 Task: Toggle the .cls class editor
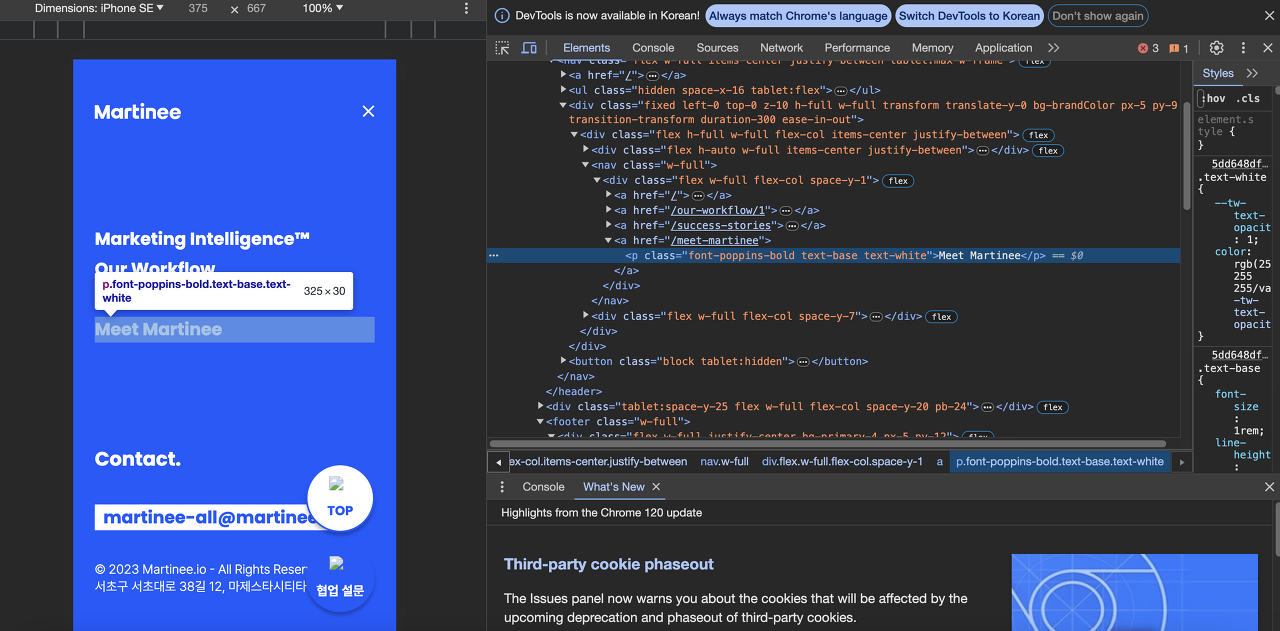coord(1247,98)
